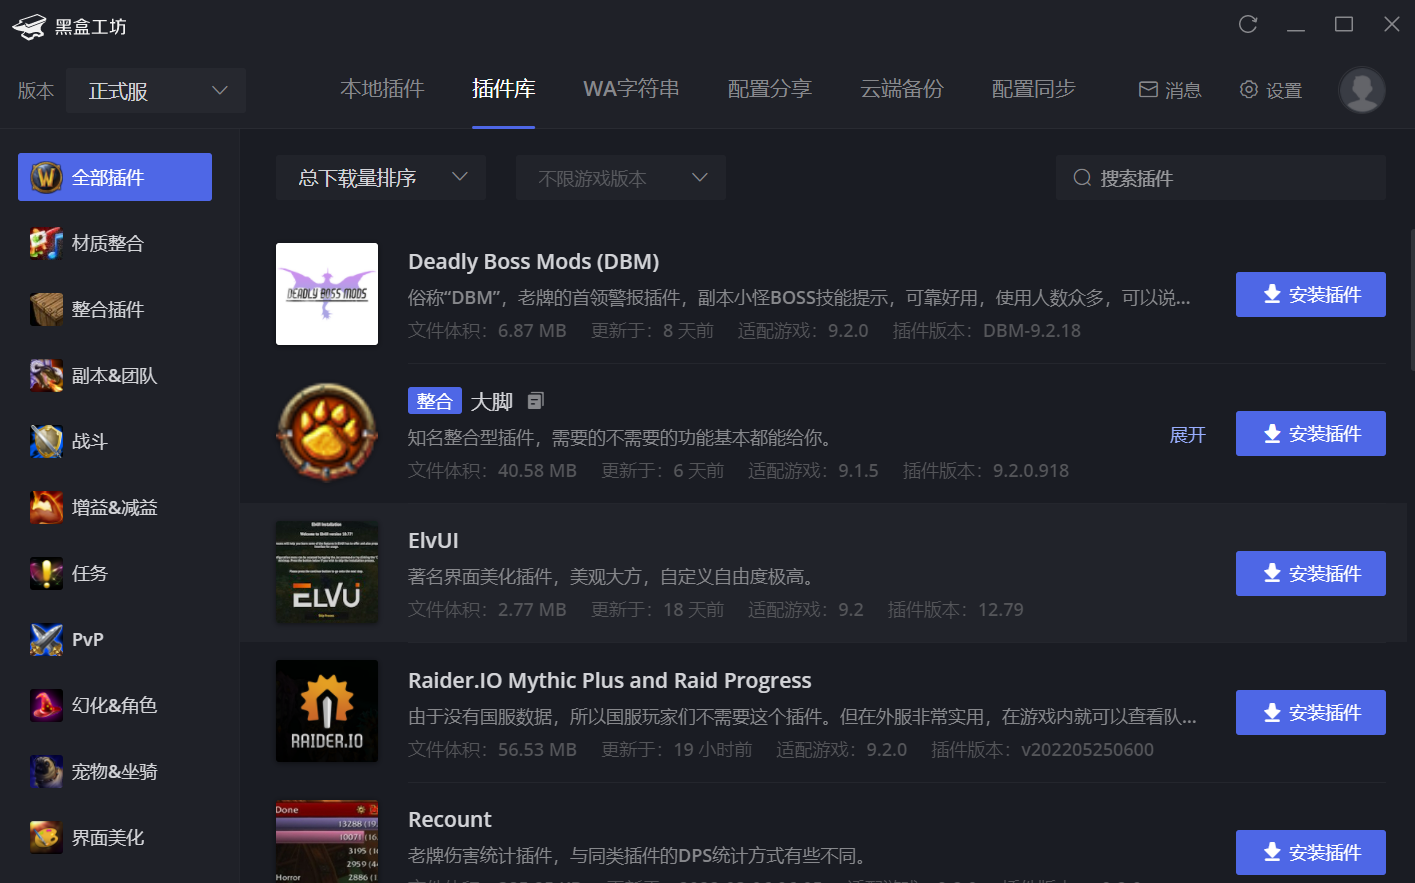The width and height of the screenshot is (1415, 883).
Task: Open the 总下载量排序 sort dropdown
Action: click(x=380, y=177)
